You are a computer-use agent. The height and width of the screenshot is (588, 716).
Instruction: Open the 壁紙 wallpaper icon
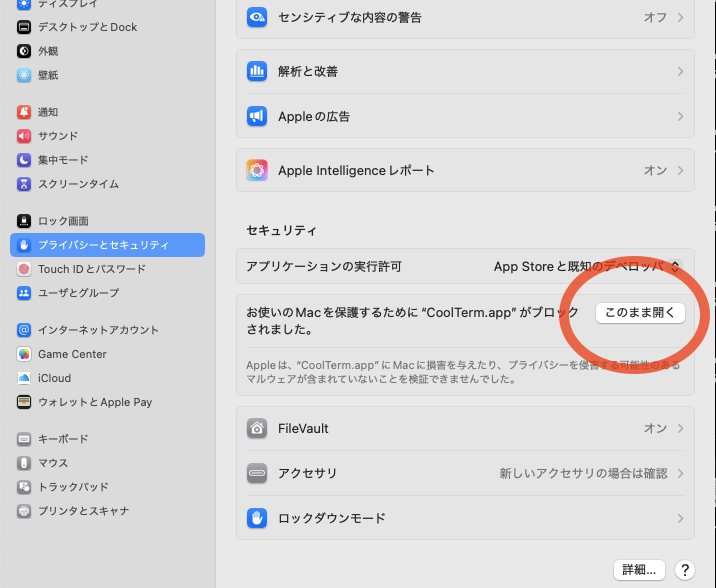click(24, 75)
